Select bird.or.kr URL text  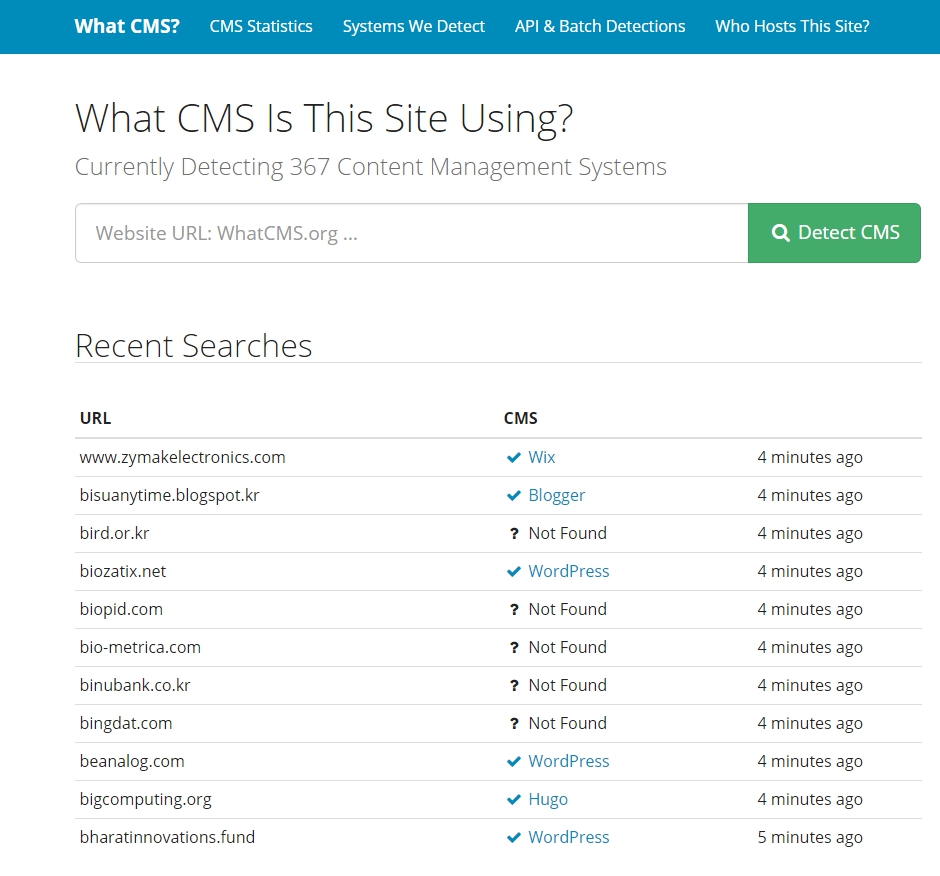coord(114,533)
